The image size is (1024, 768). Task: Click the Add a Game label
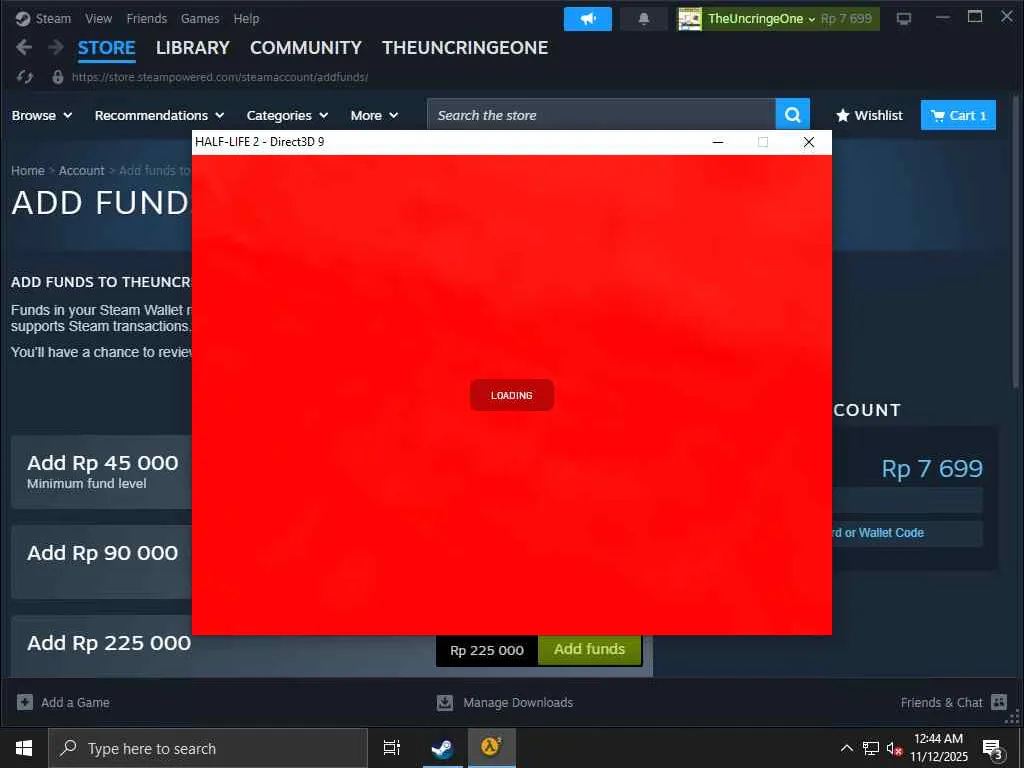pyautogui.click(x=75, y=703)
